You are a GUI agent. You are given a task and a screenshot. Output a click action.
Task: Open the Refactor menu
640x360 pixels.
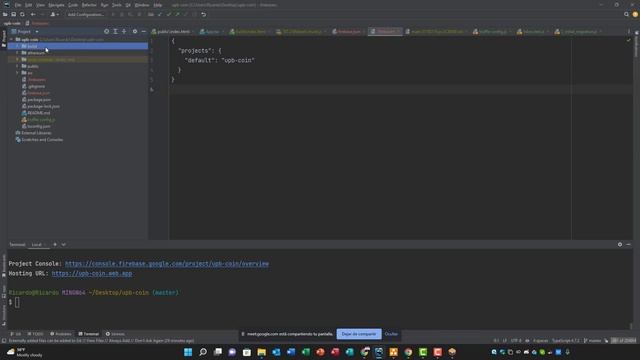tap(89, 5)
